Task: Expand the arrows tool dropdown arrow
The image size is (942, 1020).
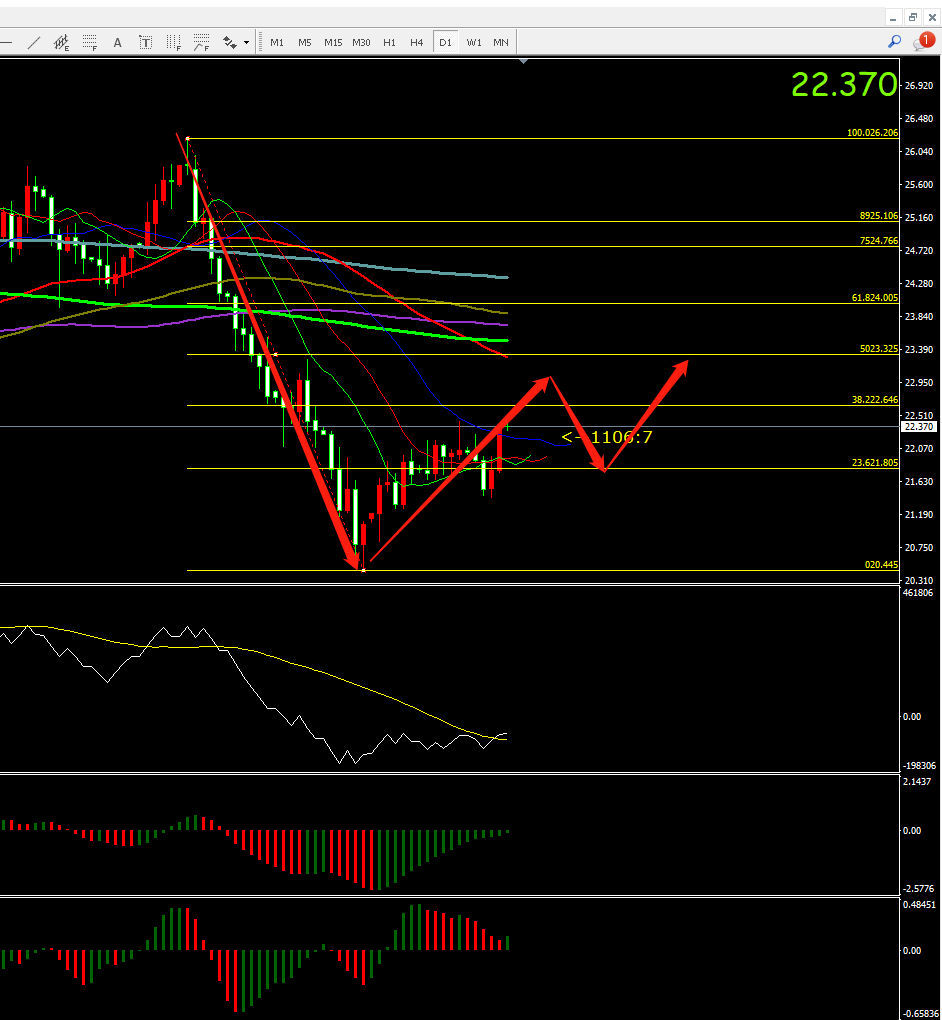Action: point(246,42)
